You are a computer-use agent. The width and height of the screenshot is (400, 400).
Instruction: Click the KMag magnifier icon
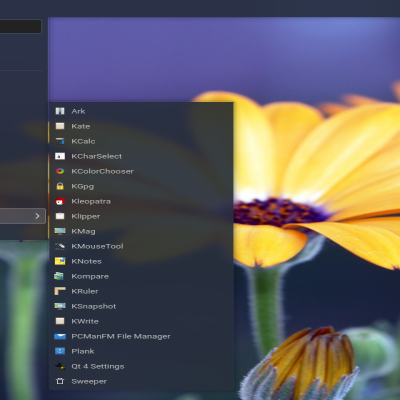[x=60, y=231]
